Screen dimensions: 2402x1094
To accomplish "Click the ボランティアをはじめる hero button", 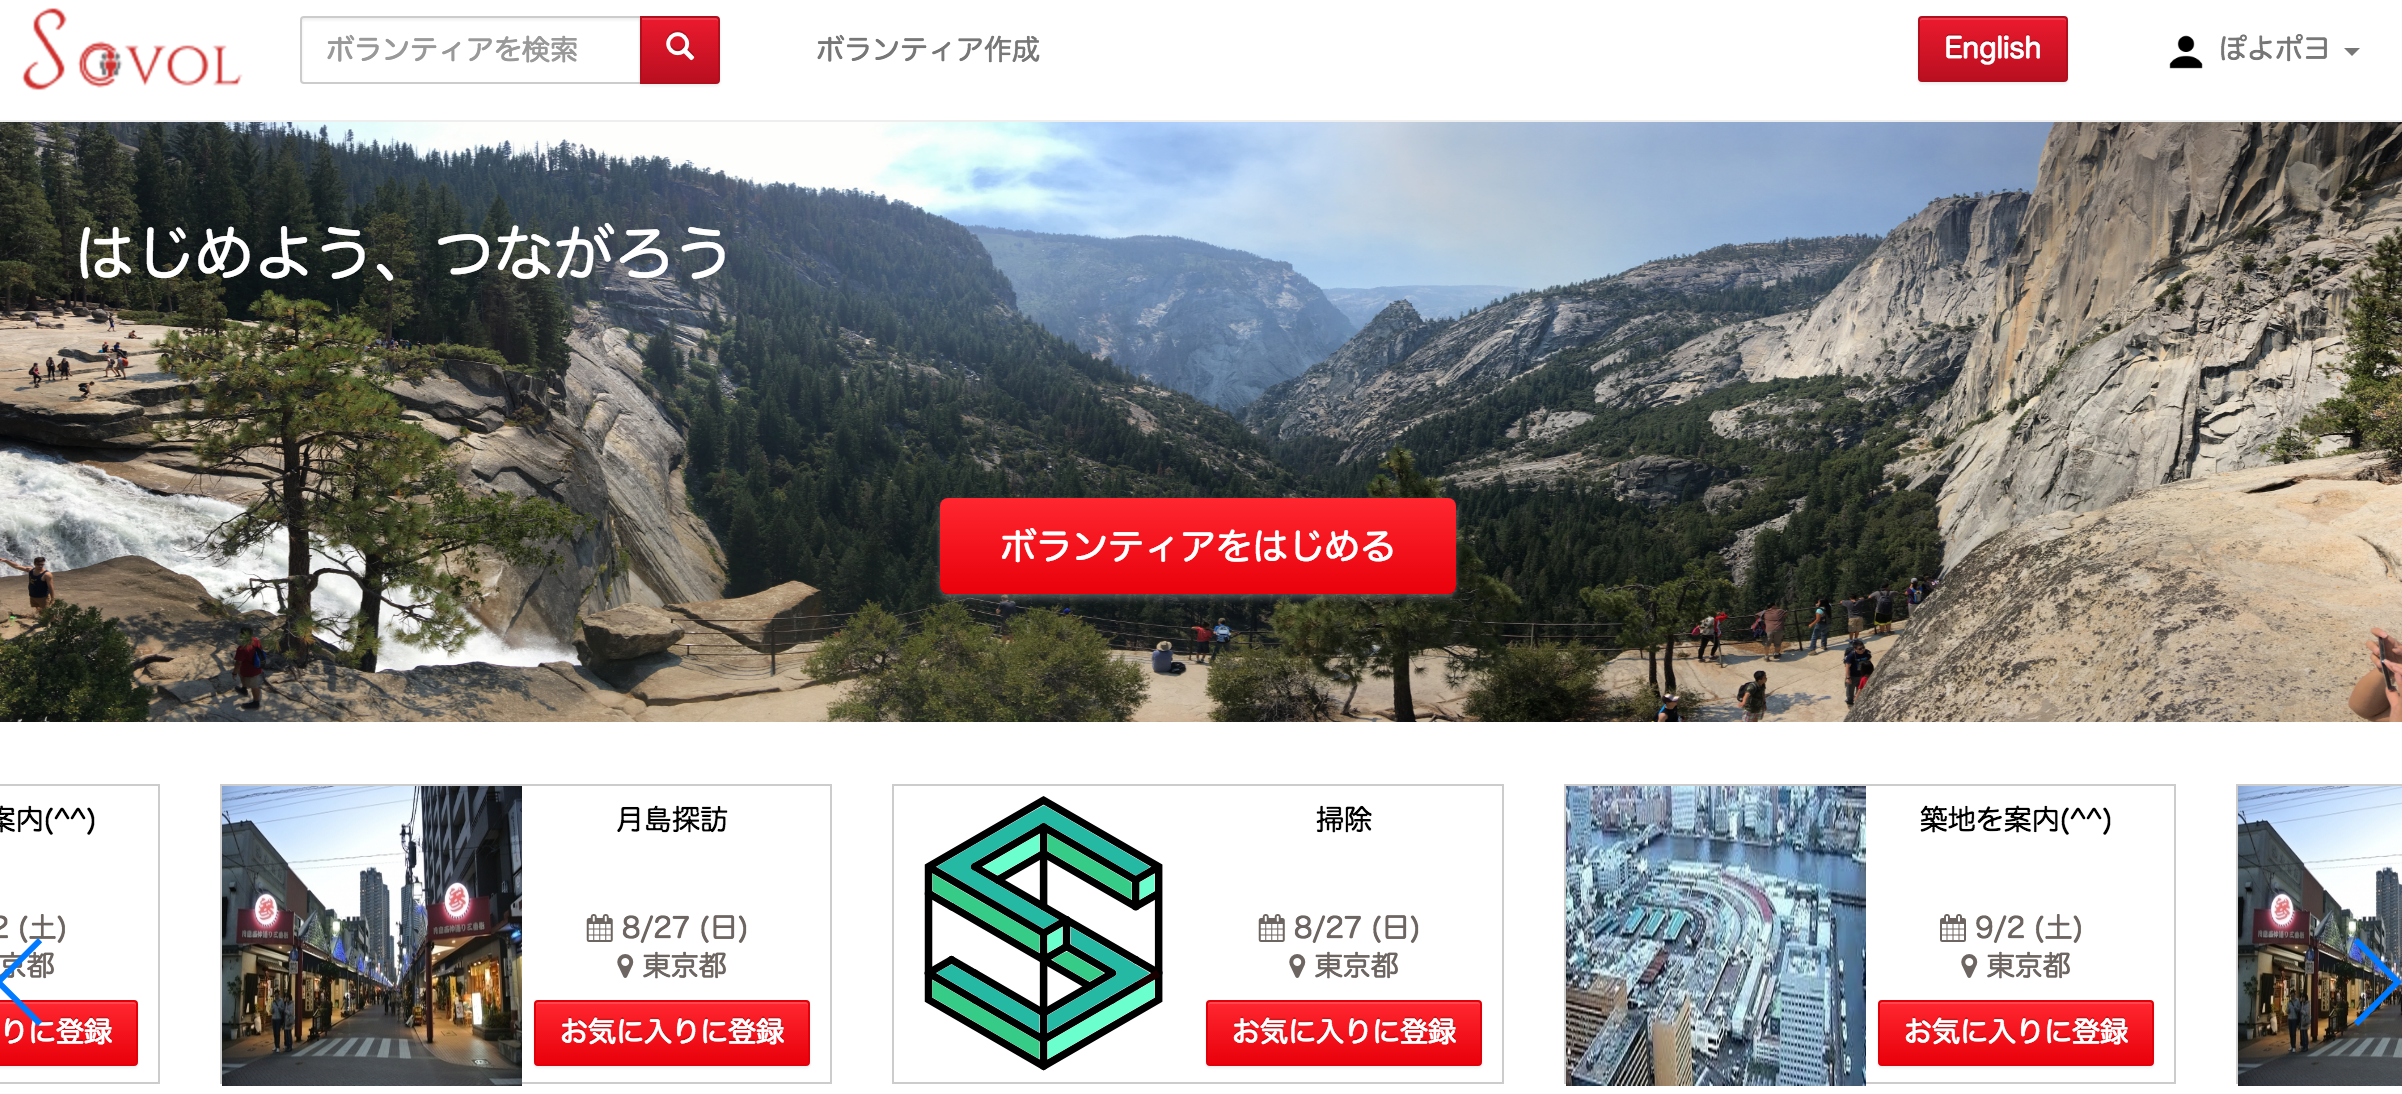I will pyautogui.click(x=1197, y=546).
